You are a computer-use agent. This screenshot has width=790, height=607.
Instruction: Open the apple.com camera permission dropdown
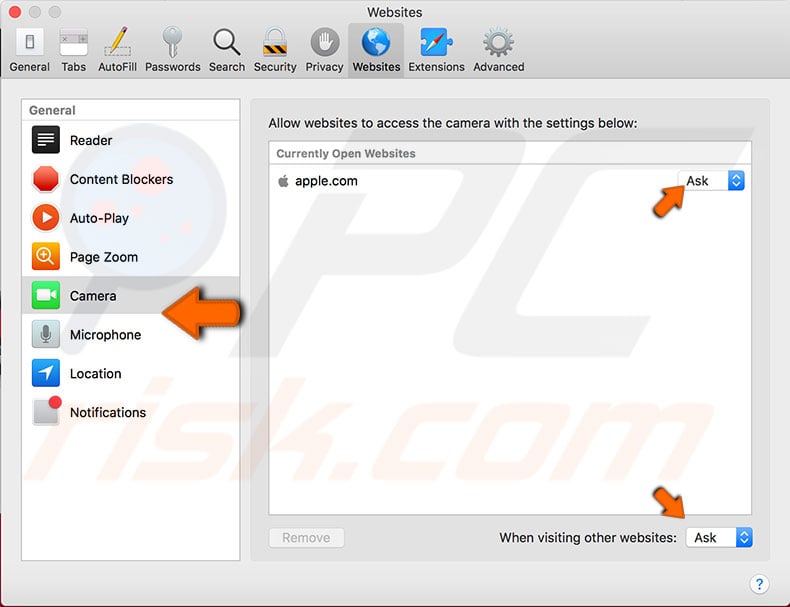[x=711, y=181]
